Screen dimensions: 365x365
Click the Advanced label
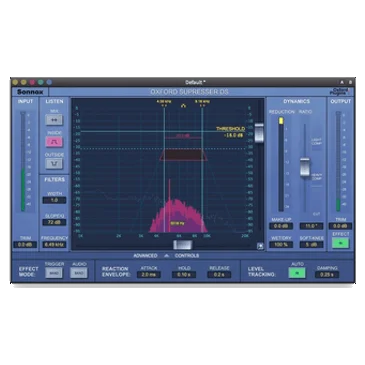click(x=145, y=256)
